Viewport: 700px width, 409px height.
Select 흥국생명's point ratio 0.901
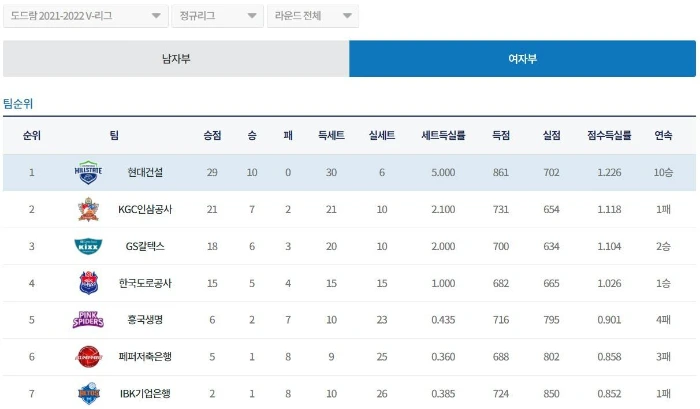[x=609, y=320]
